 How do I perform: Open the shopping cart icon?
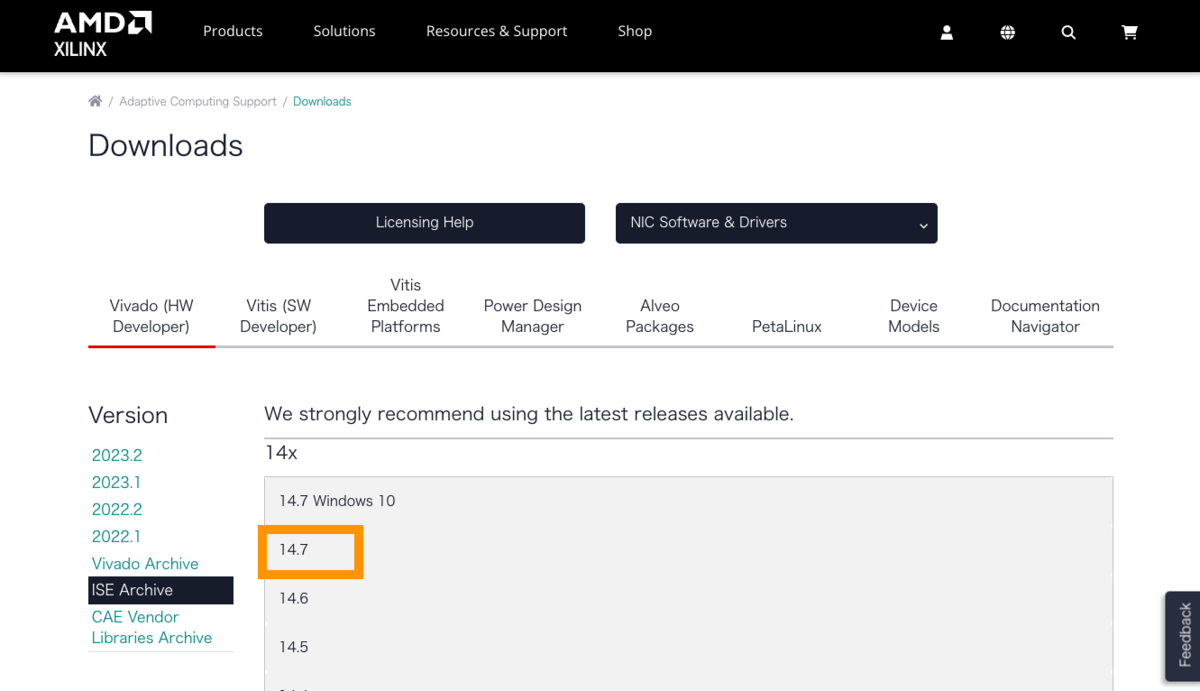point(1129,32)
